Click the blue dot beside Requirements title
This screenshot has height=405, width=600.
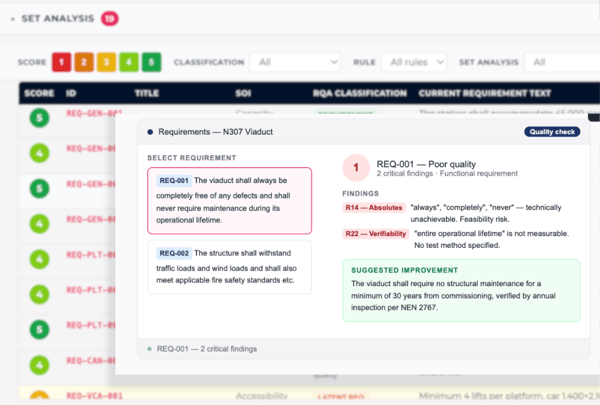(150, 132)
